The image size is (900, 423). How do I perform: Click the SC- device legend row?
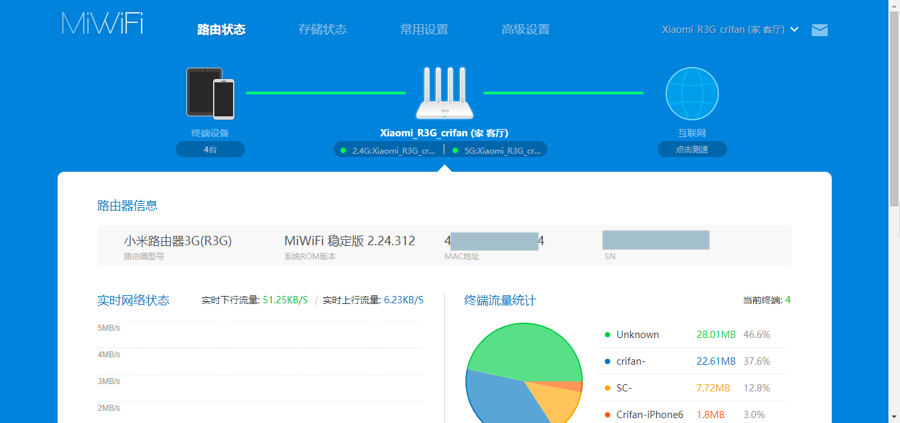click(691, 388)
